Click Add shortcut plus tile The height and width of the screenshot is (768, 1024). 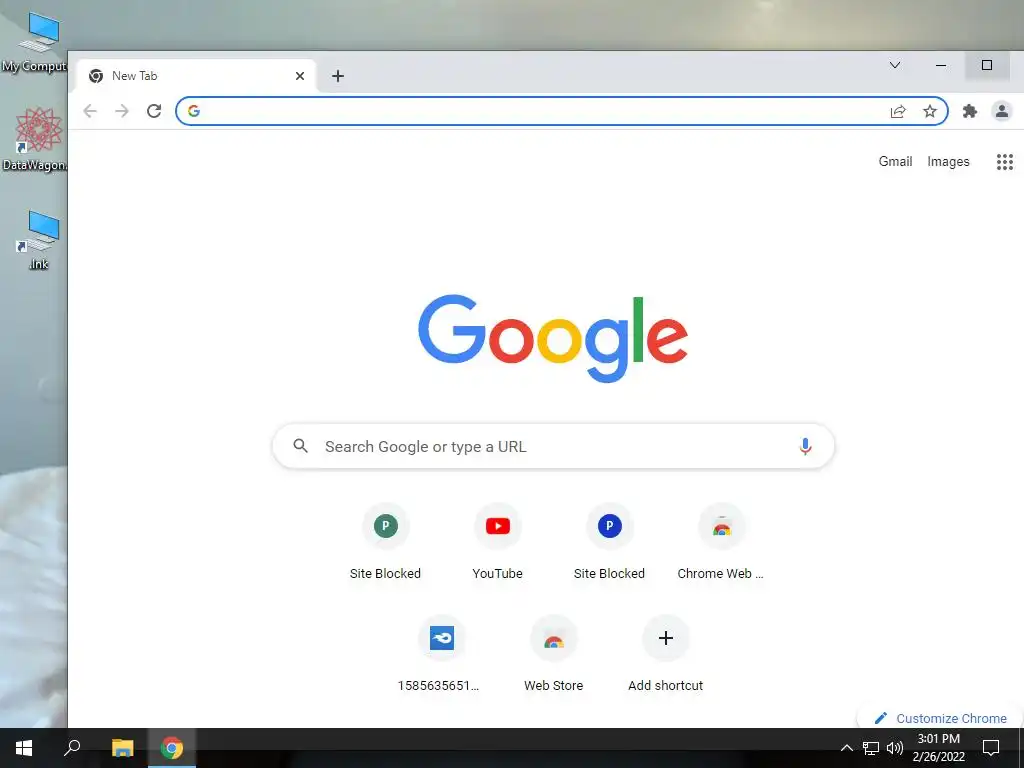[665, 654]
